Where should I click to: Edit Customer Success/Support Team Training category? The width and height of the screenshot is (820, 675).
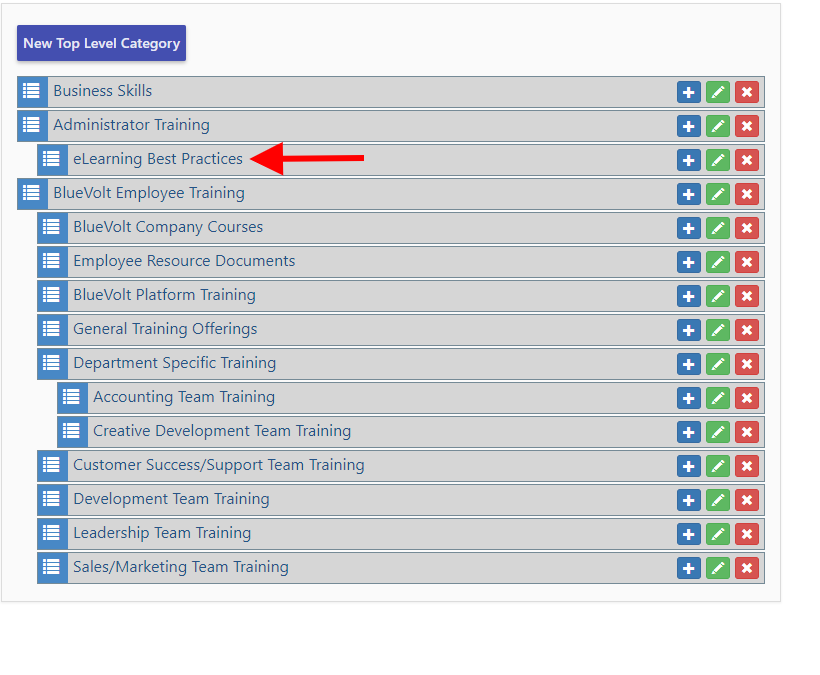coord(718,466)
